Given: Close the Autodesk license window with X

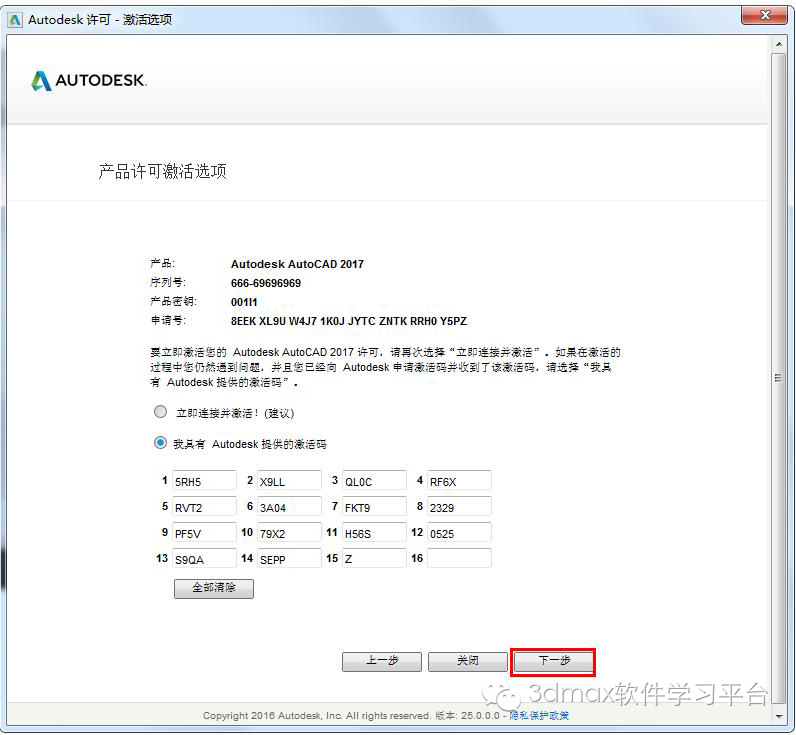Looking at the screenshot, I should coord(765,16).
